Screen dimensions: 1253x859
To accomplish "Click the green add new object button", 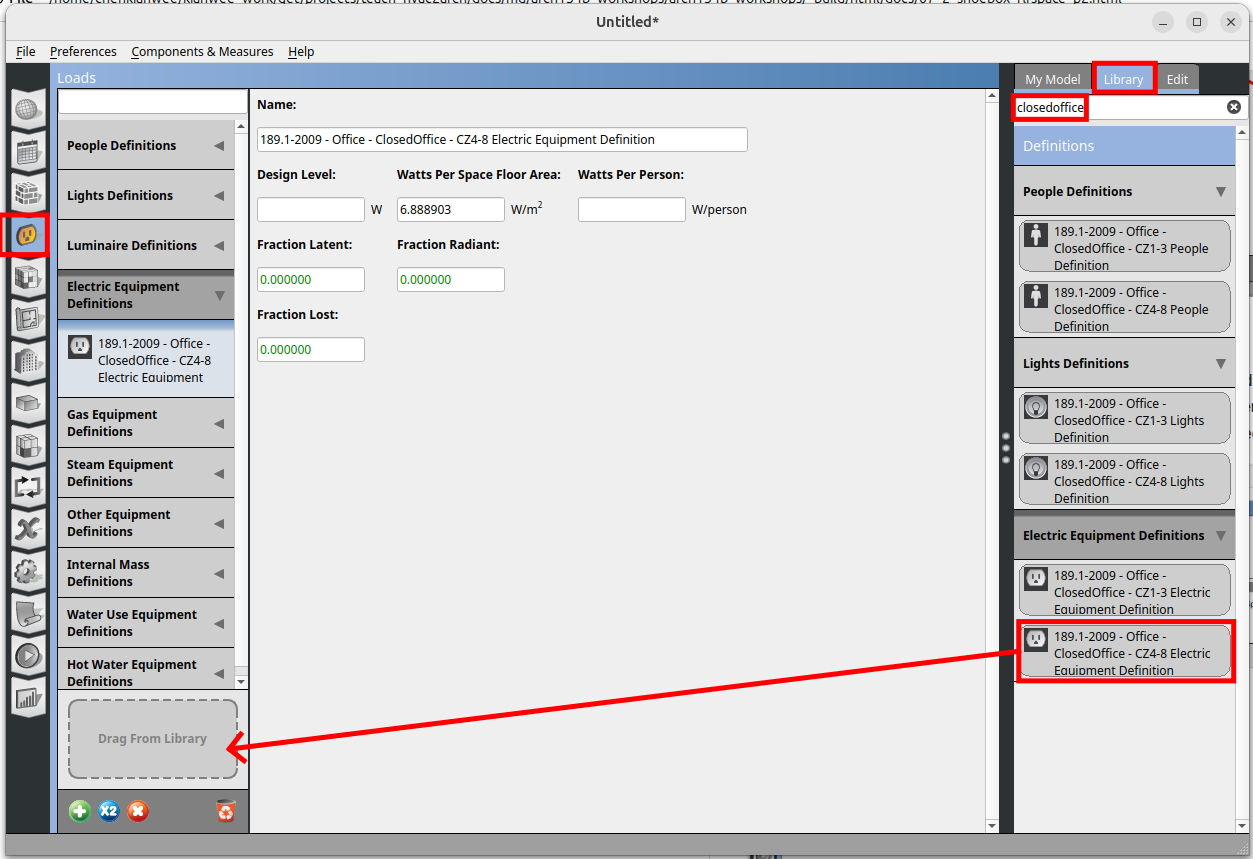I will tap(80, 811).
